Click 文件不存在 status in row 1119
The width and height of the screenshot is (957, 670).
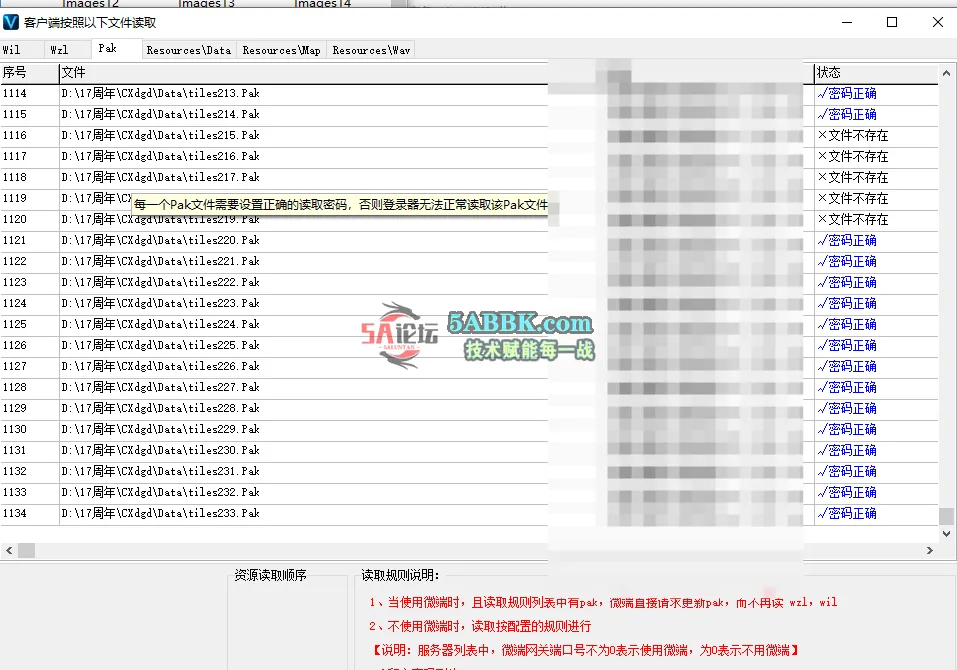(853, 198)
